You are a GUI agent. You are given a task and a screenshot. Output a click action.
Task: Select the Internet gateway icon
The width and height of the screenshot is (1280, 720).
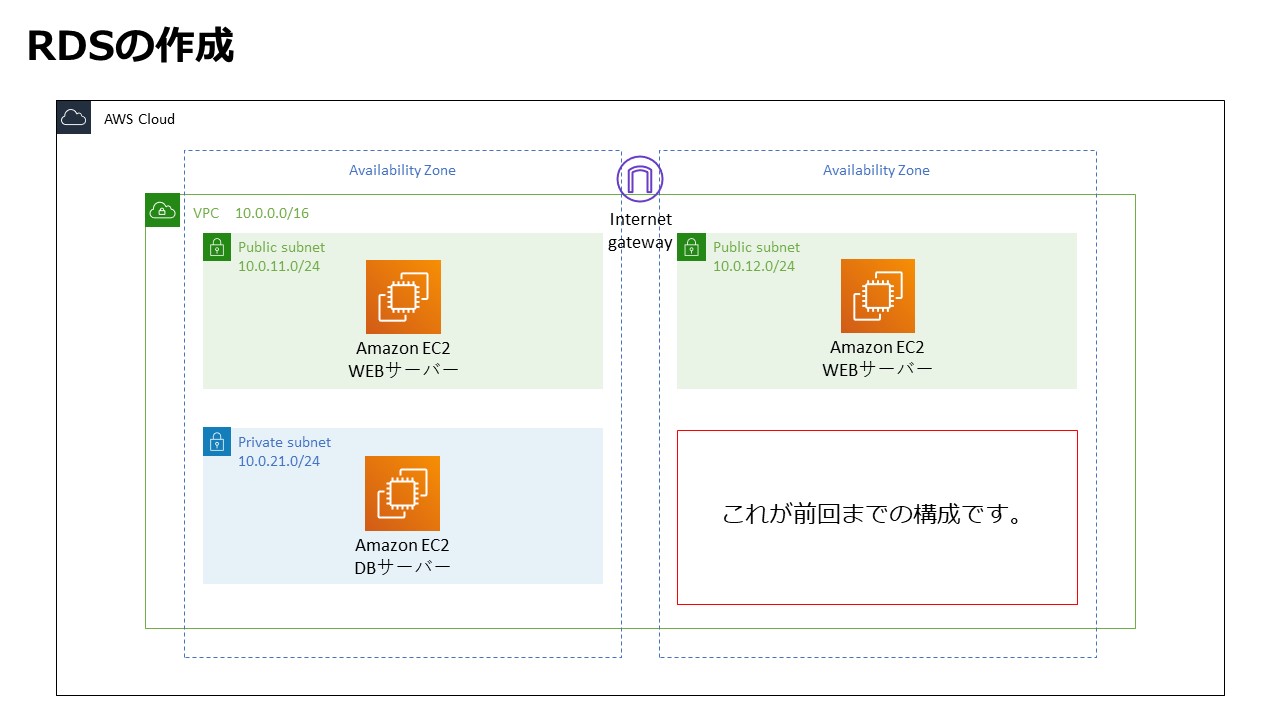640,179
